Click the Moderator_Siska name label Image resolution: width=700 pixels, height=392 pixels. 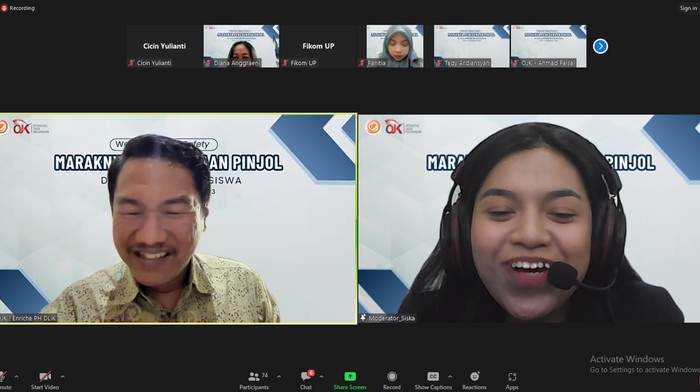tap(392, 318)
